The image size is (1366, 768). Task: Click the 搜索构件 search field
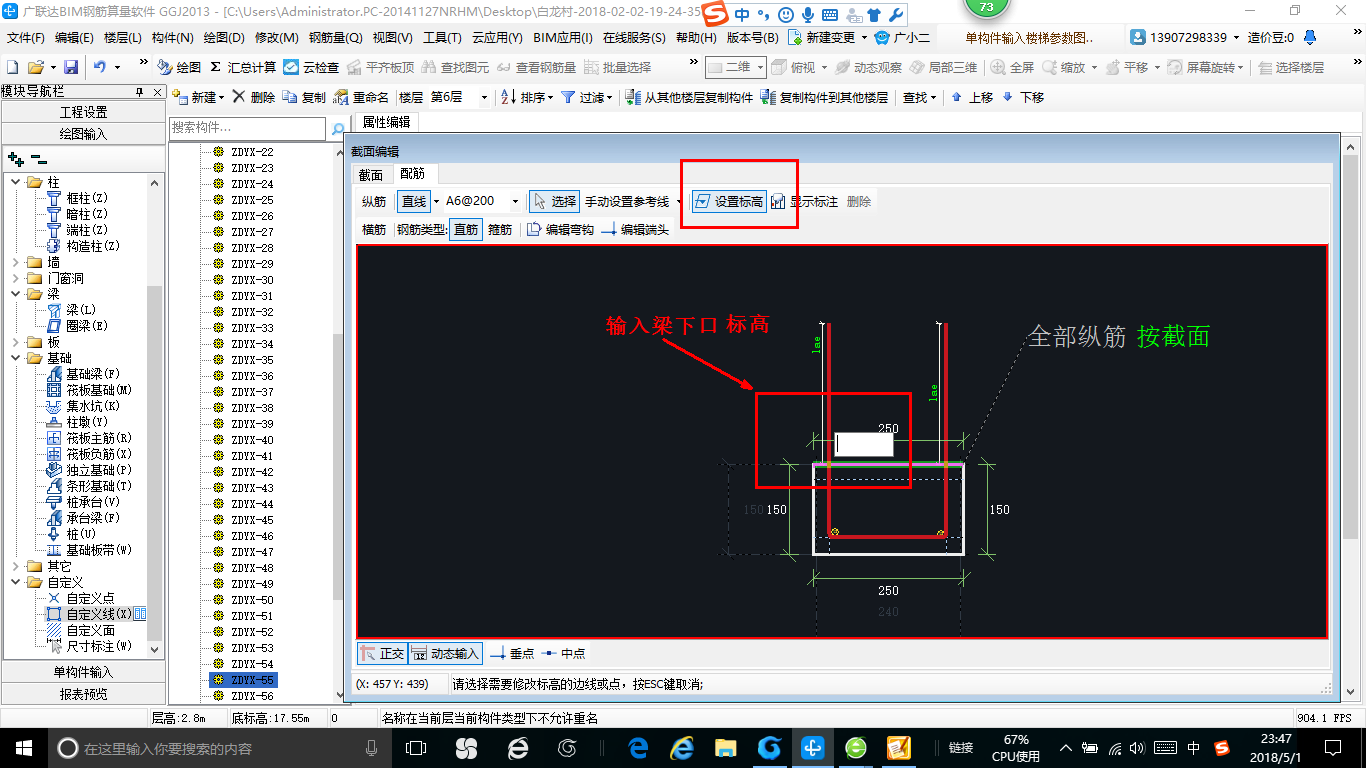tap(248, 128)
